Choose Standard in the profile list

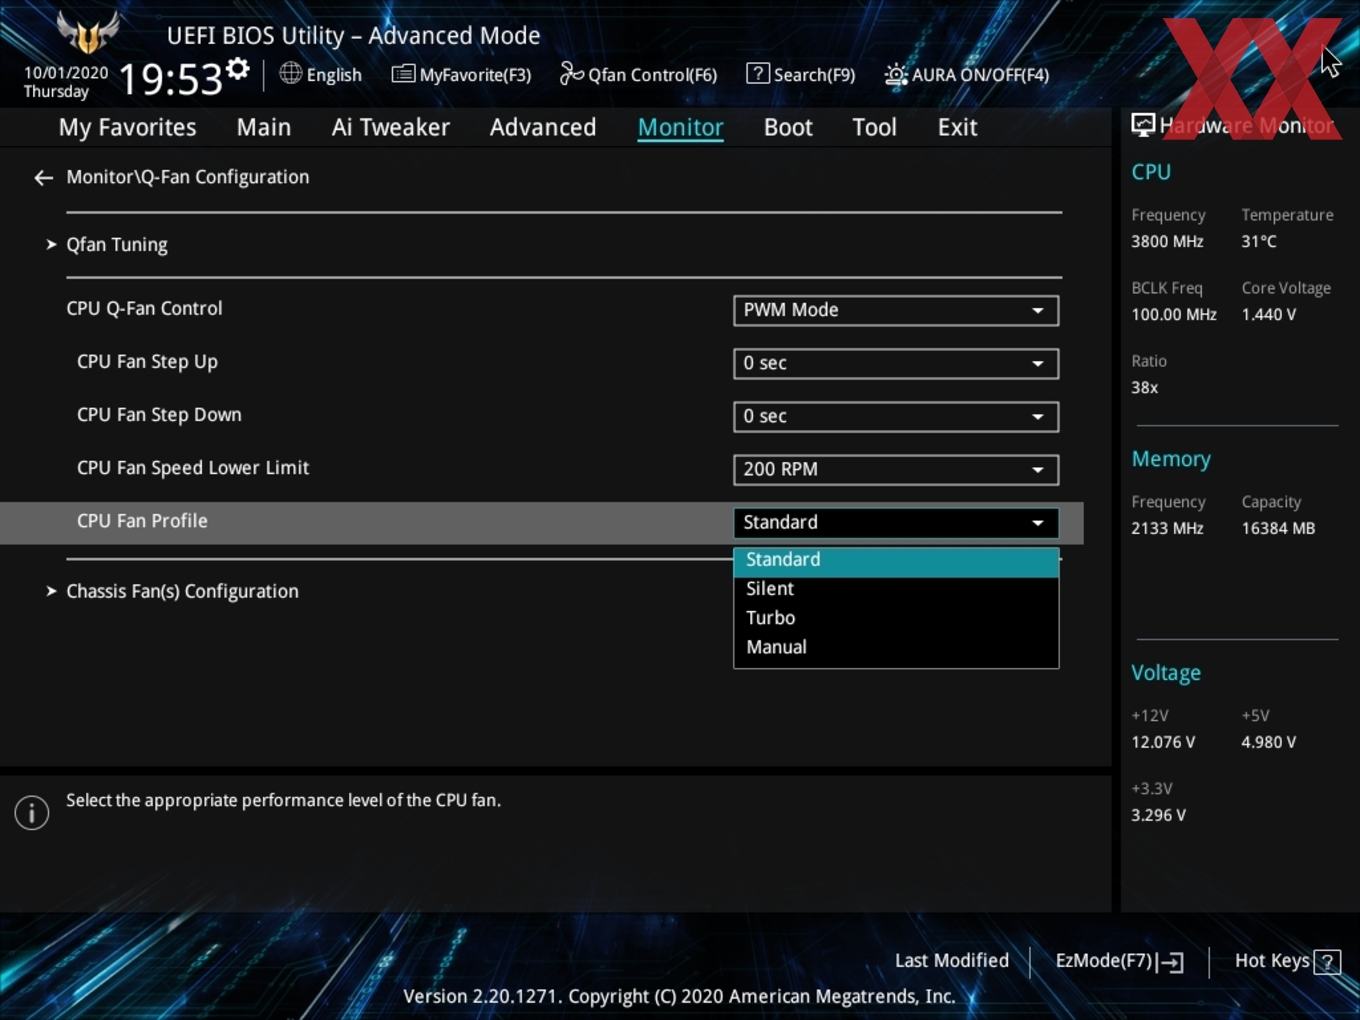[x=896, y=560]
